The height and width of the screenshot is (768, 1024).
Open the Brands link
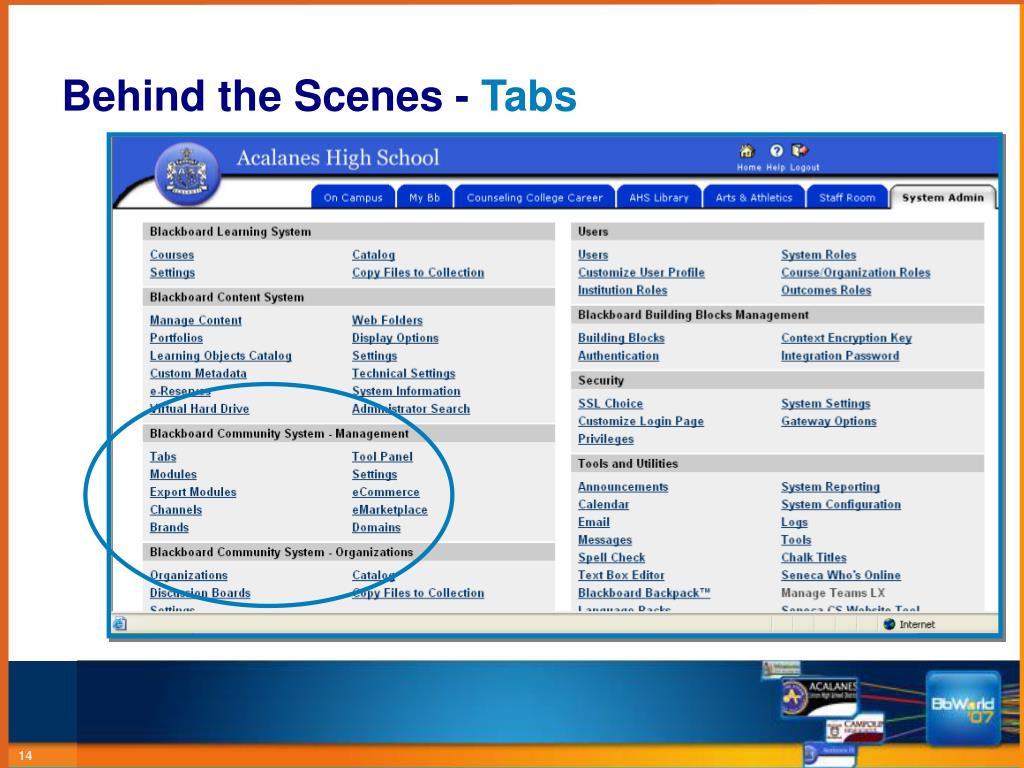tap(169, 527)
